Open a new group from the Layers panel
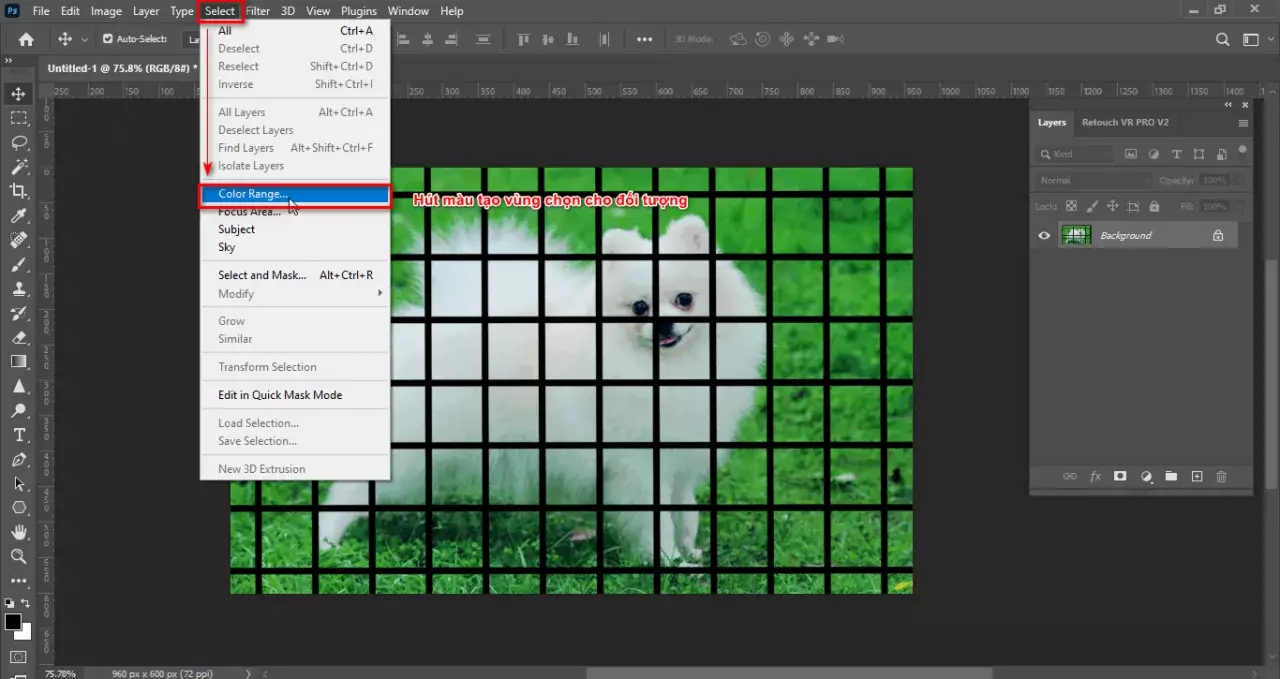 (1171, 477)
